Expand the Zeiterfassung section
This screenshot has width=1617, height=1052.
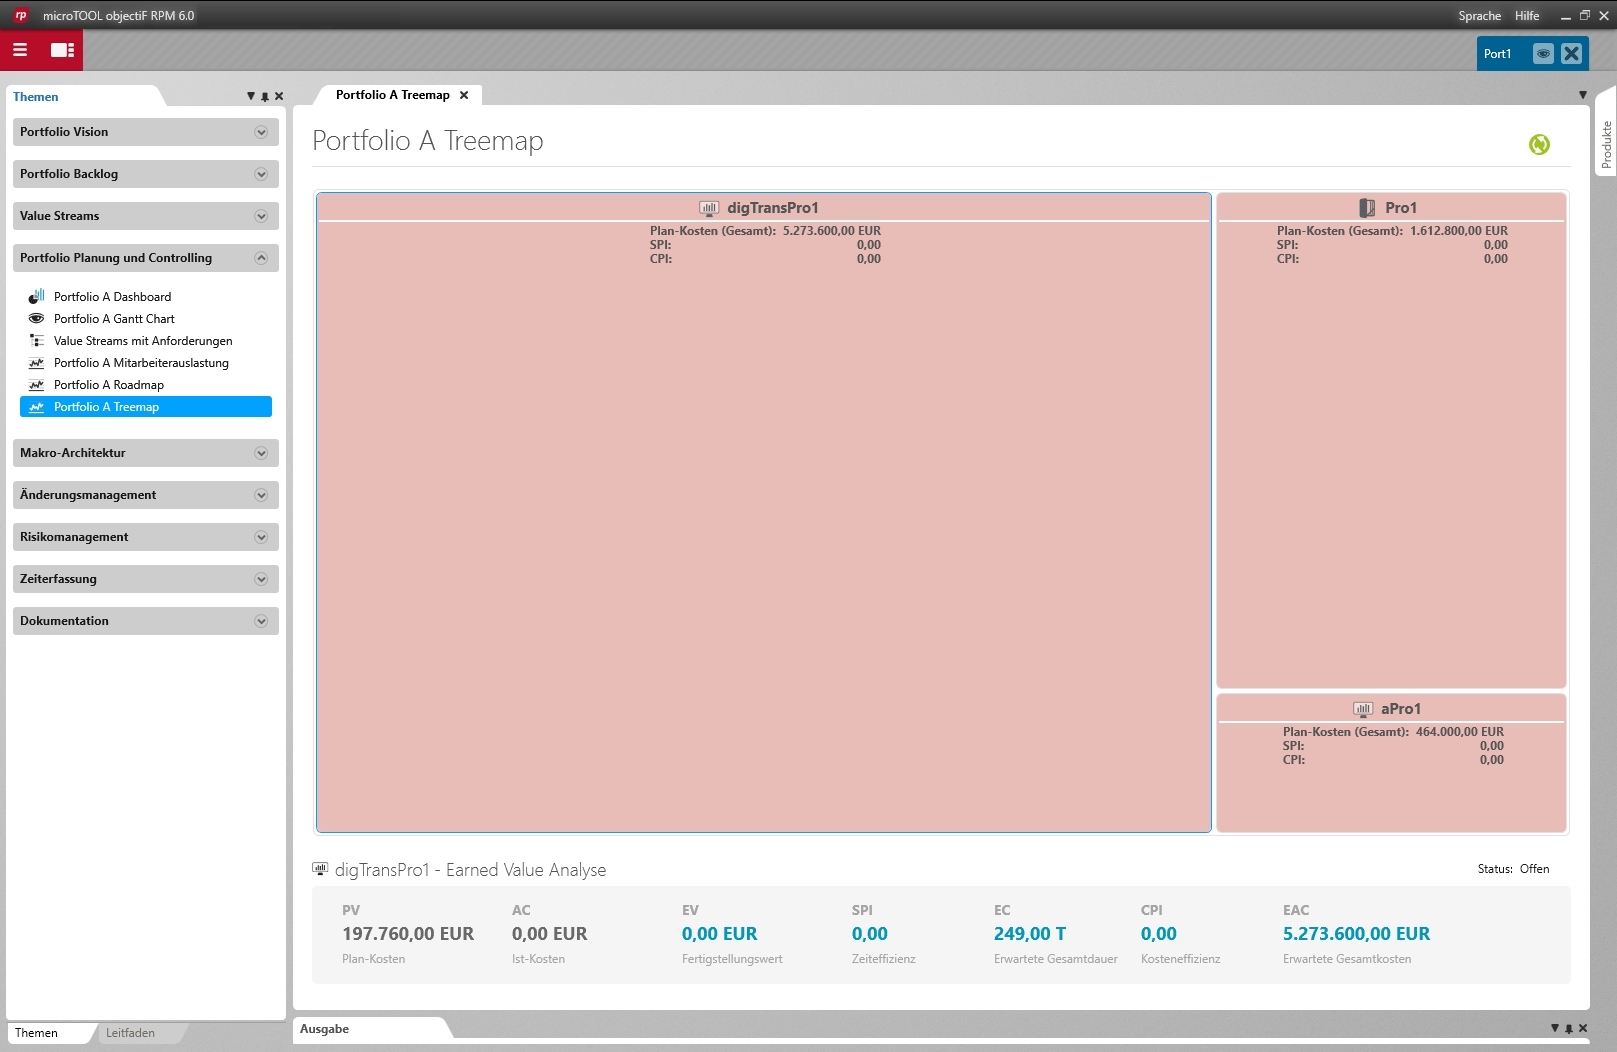tap(261, 579)
